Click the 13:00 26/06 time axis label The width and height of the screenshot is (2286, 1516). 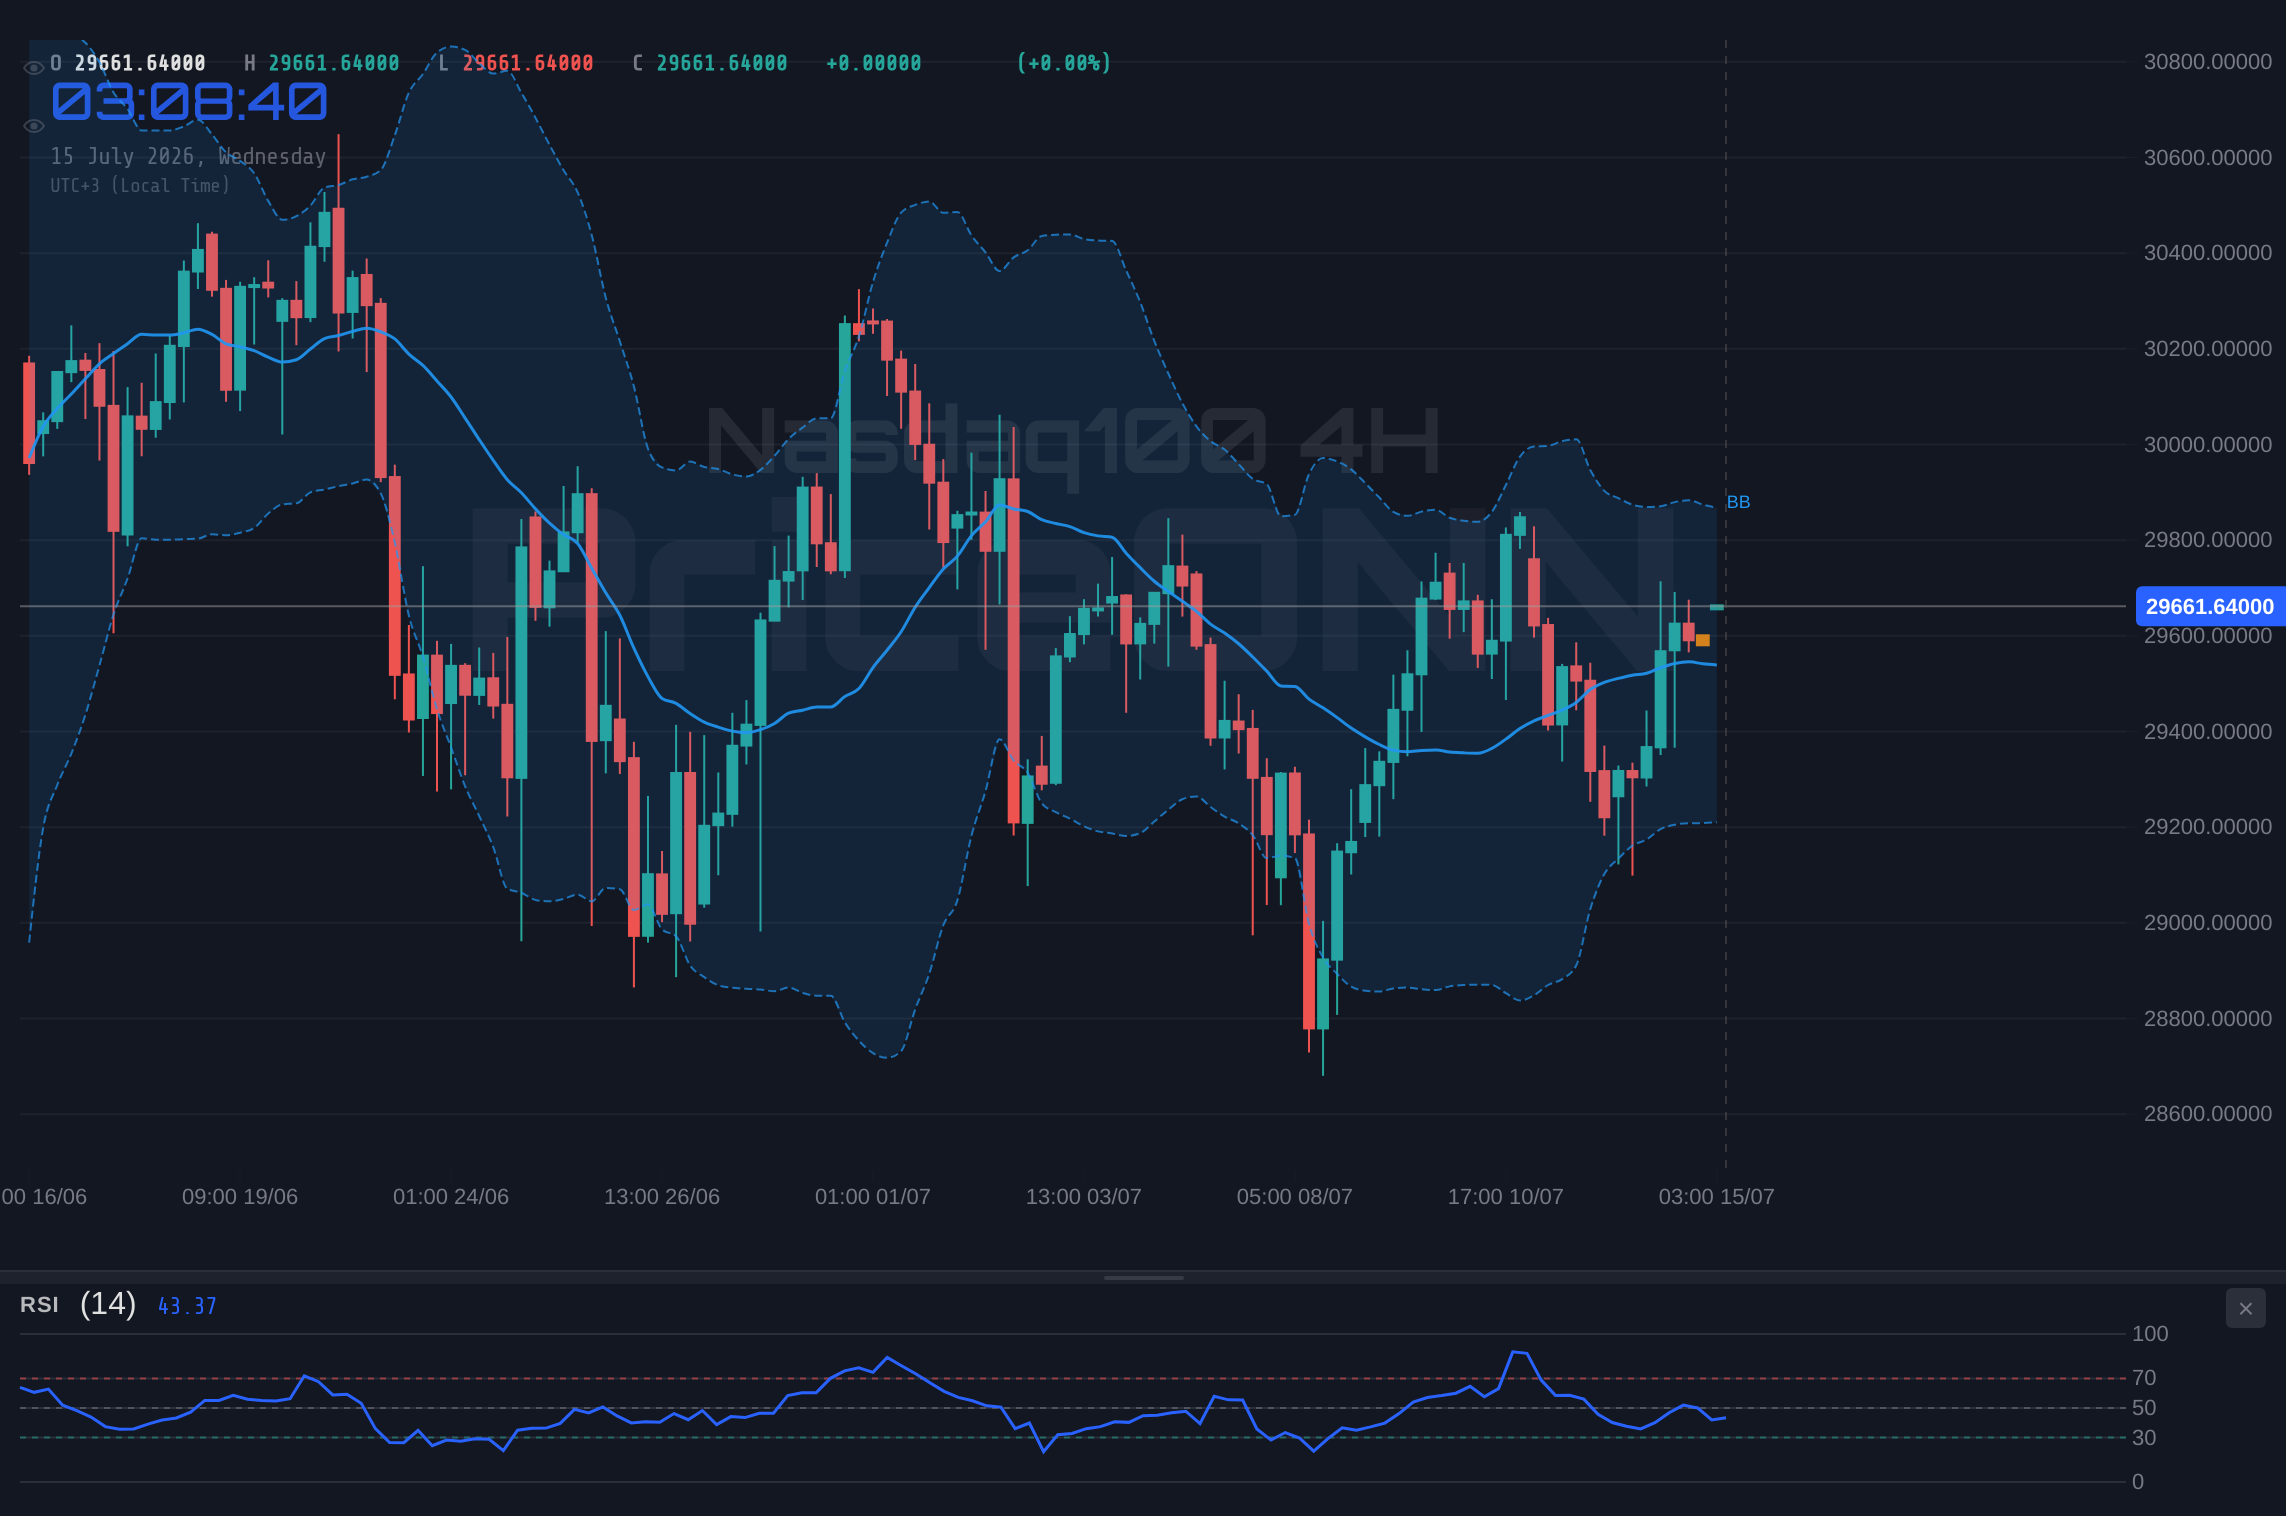coord(662,1197)
